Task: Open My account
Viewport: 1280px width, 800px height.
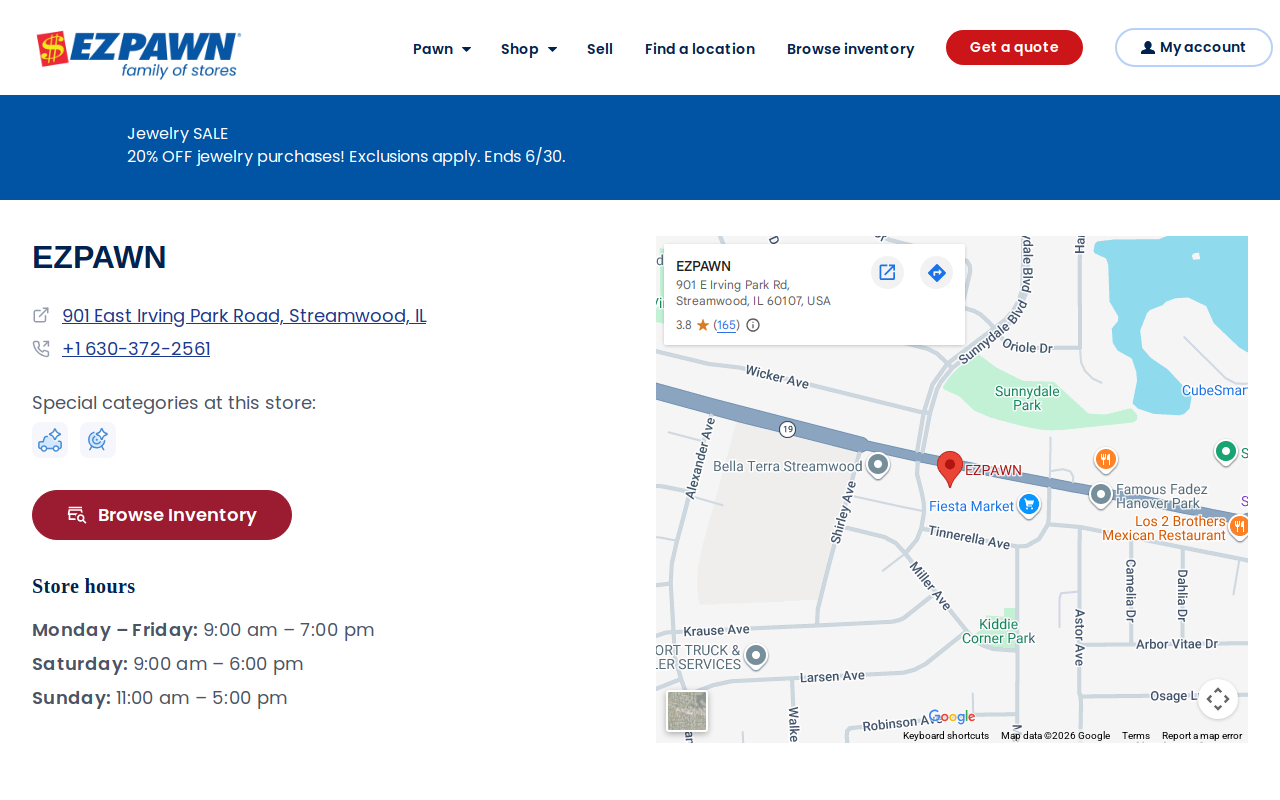Action: (x=1193, y=47)
